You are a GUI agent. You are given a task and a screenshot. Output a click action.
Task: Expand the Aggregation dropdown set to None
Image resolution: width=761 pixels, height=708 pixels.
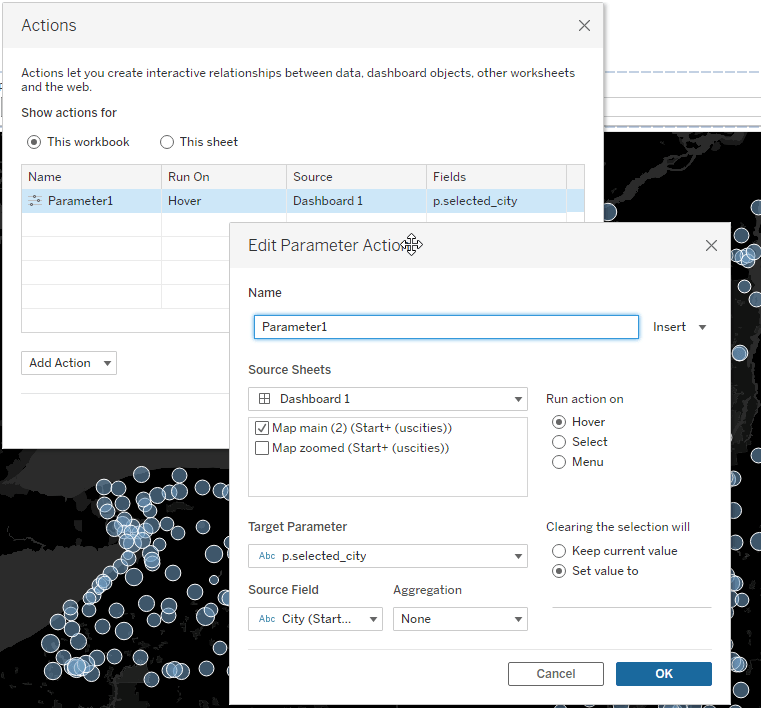point(460,619)
